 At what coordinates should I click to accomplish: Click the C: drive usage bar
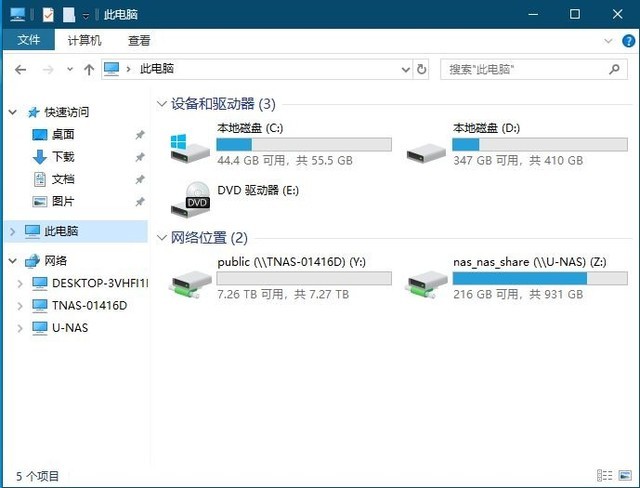tap(304, 144)
